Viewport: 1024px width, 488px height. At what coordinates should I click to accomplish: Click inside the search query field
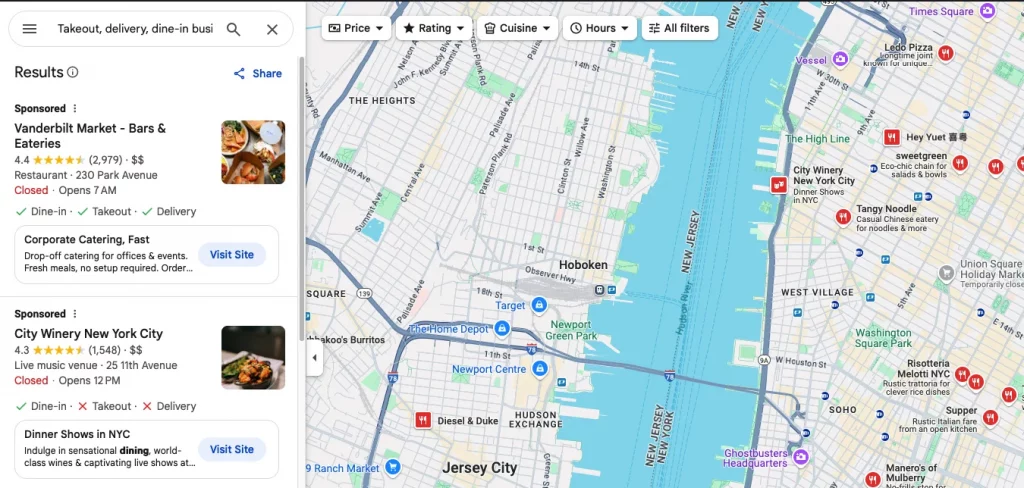(x=135, y=29)
